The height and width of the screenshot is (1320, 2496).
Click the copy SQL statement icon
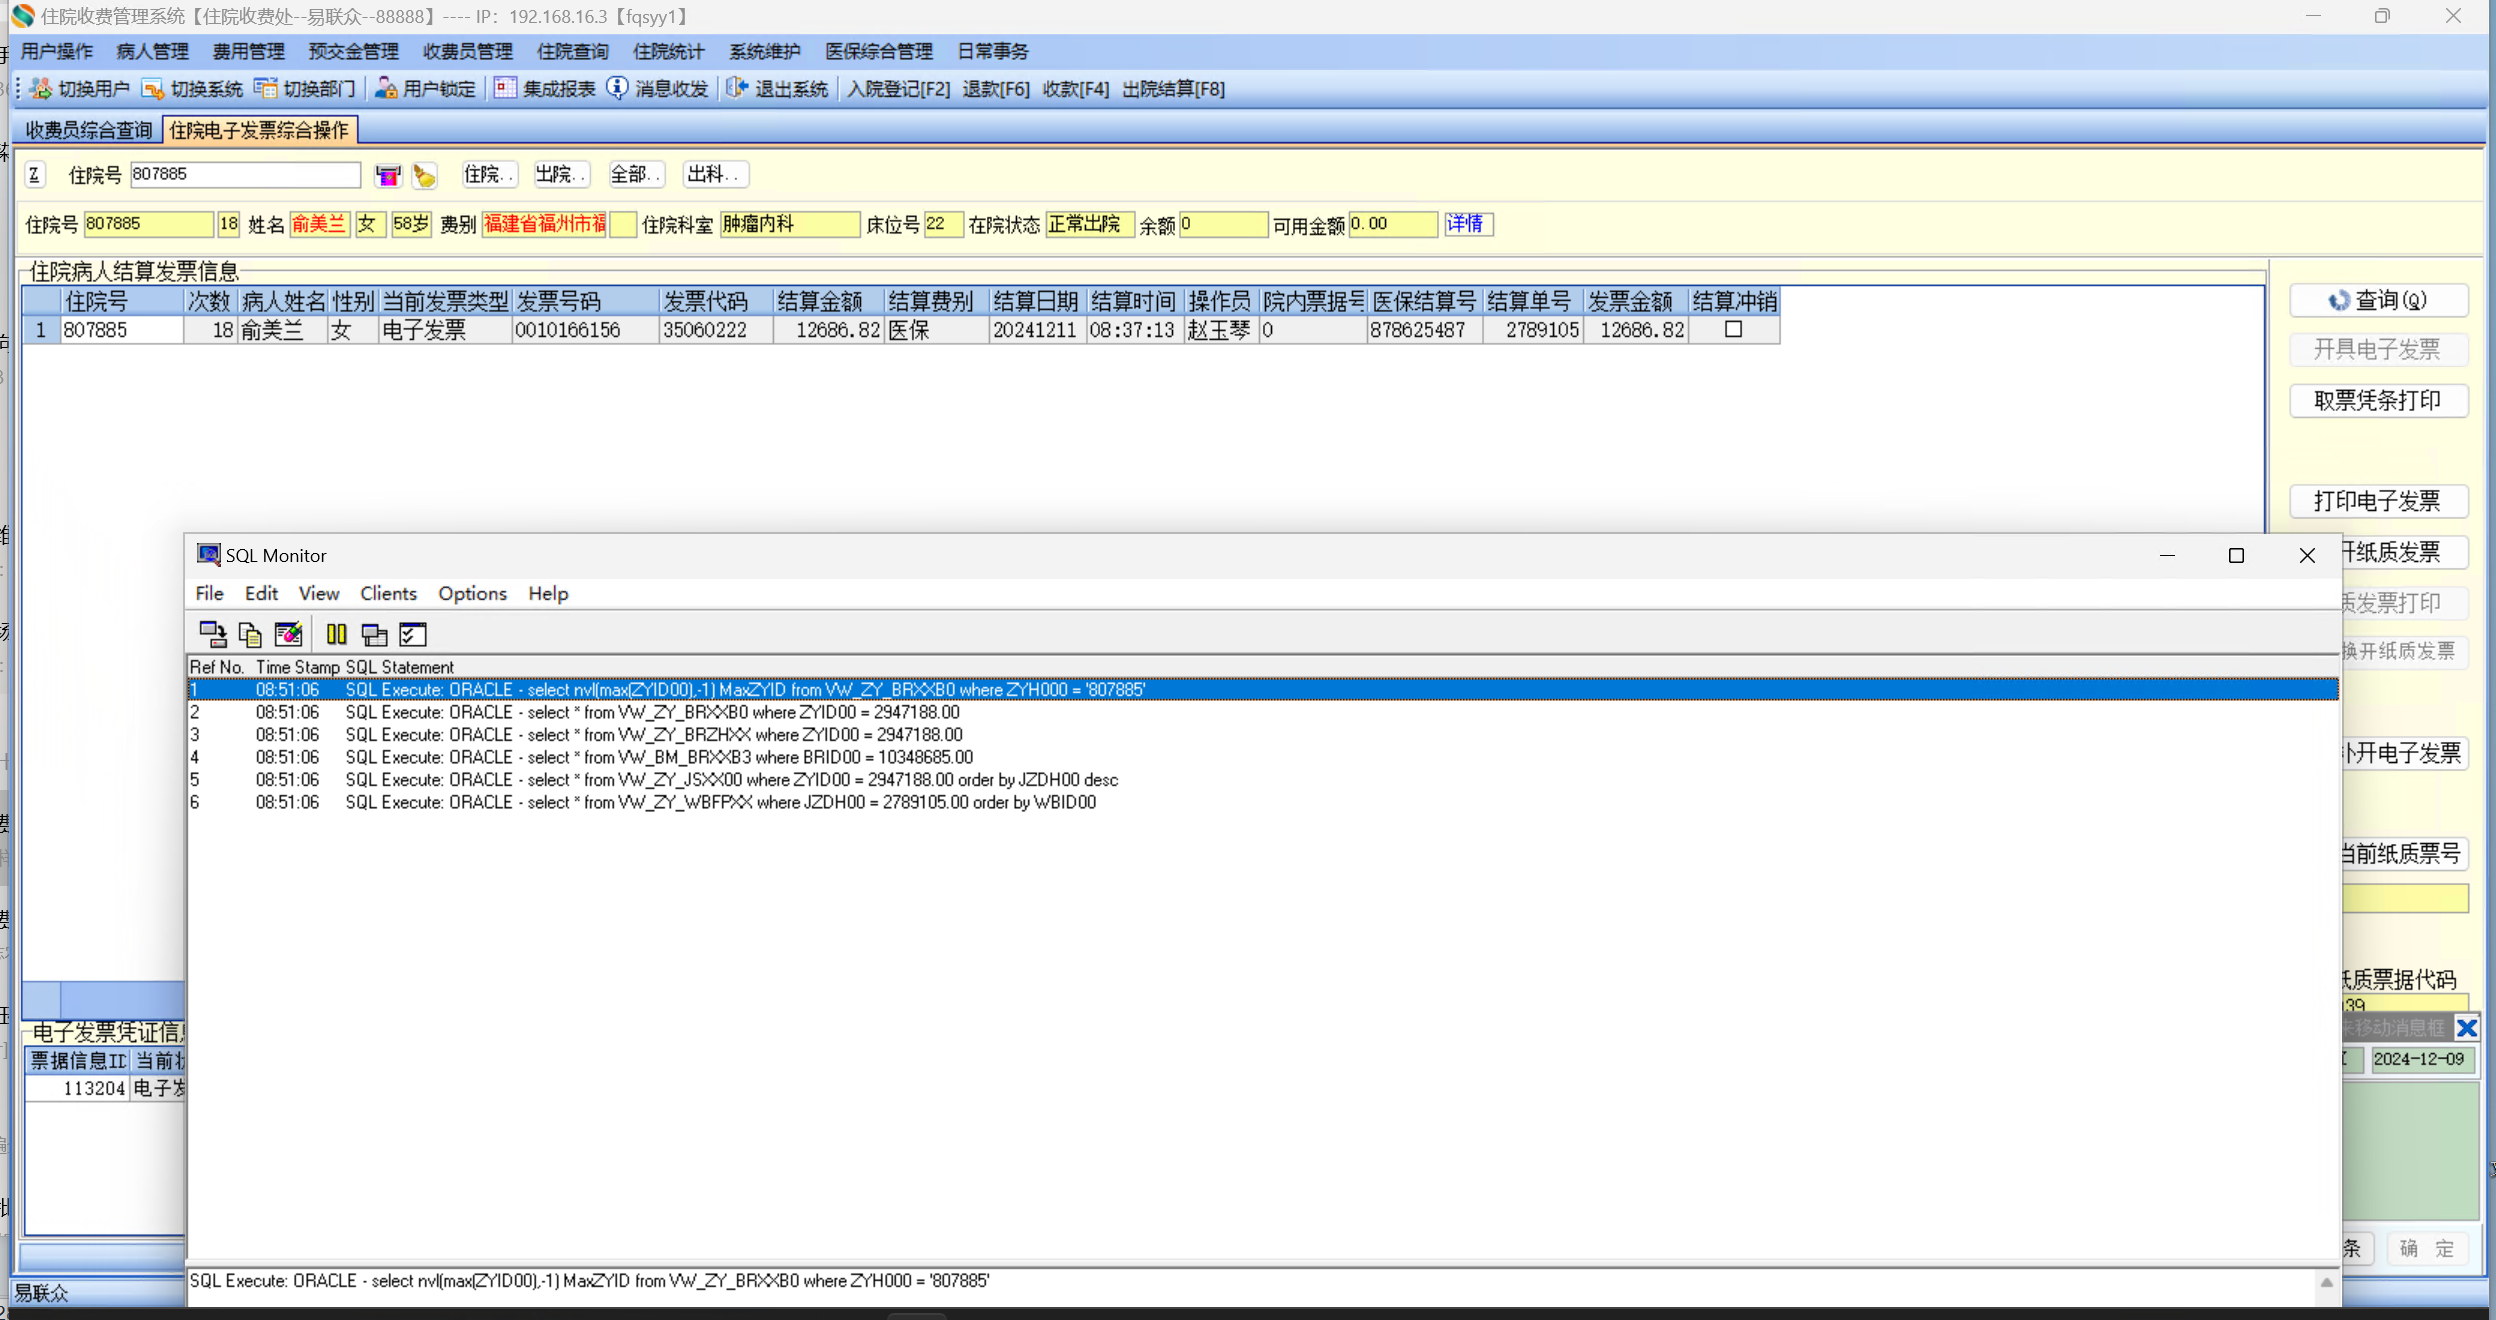pyautogui.click(x=250, y=634)
